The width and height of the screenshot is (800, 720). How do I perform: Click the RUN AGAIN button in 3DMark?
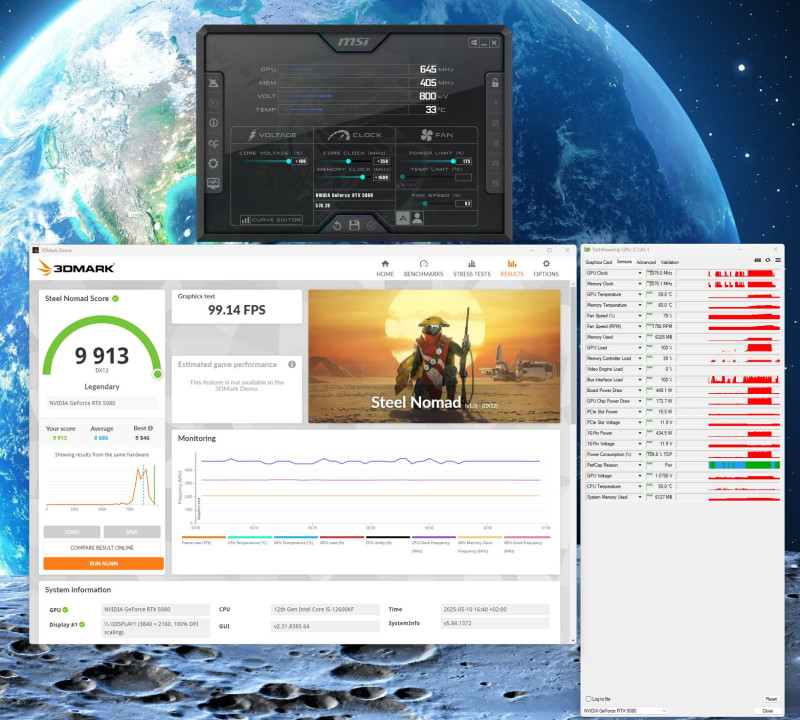[x=104, y=563]
